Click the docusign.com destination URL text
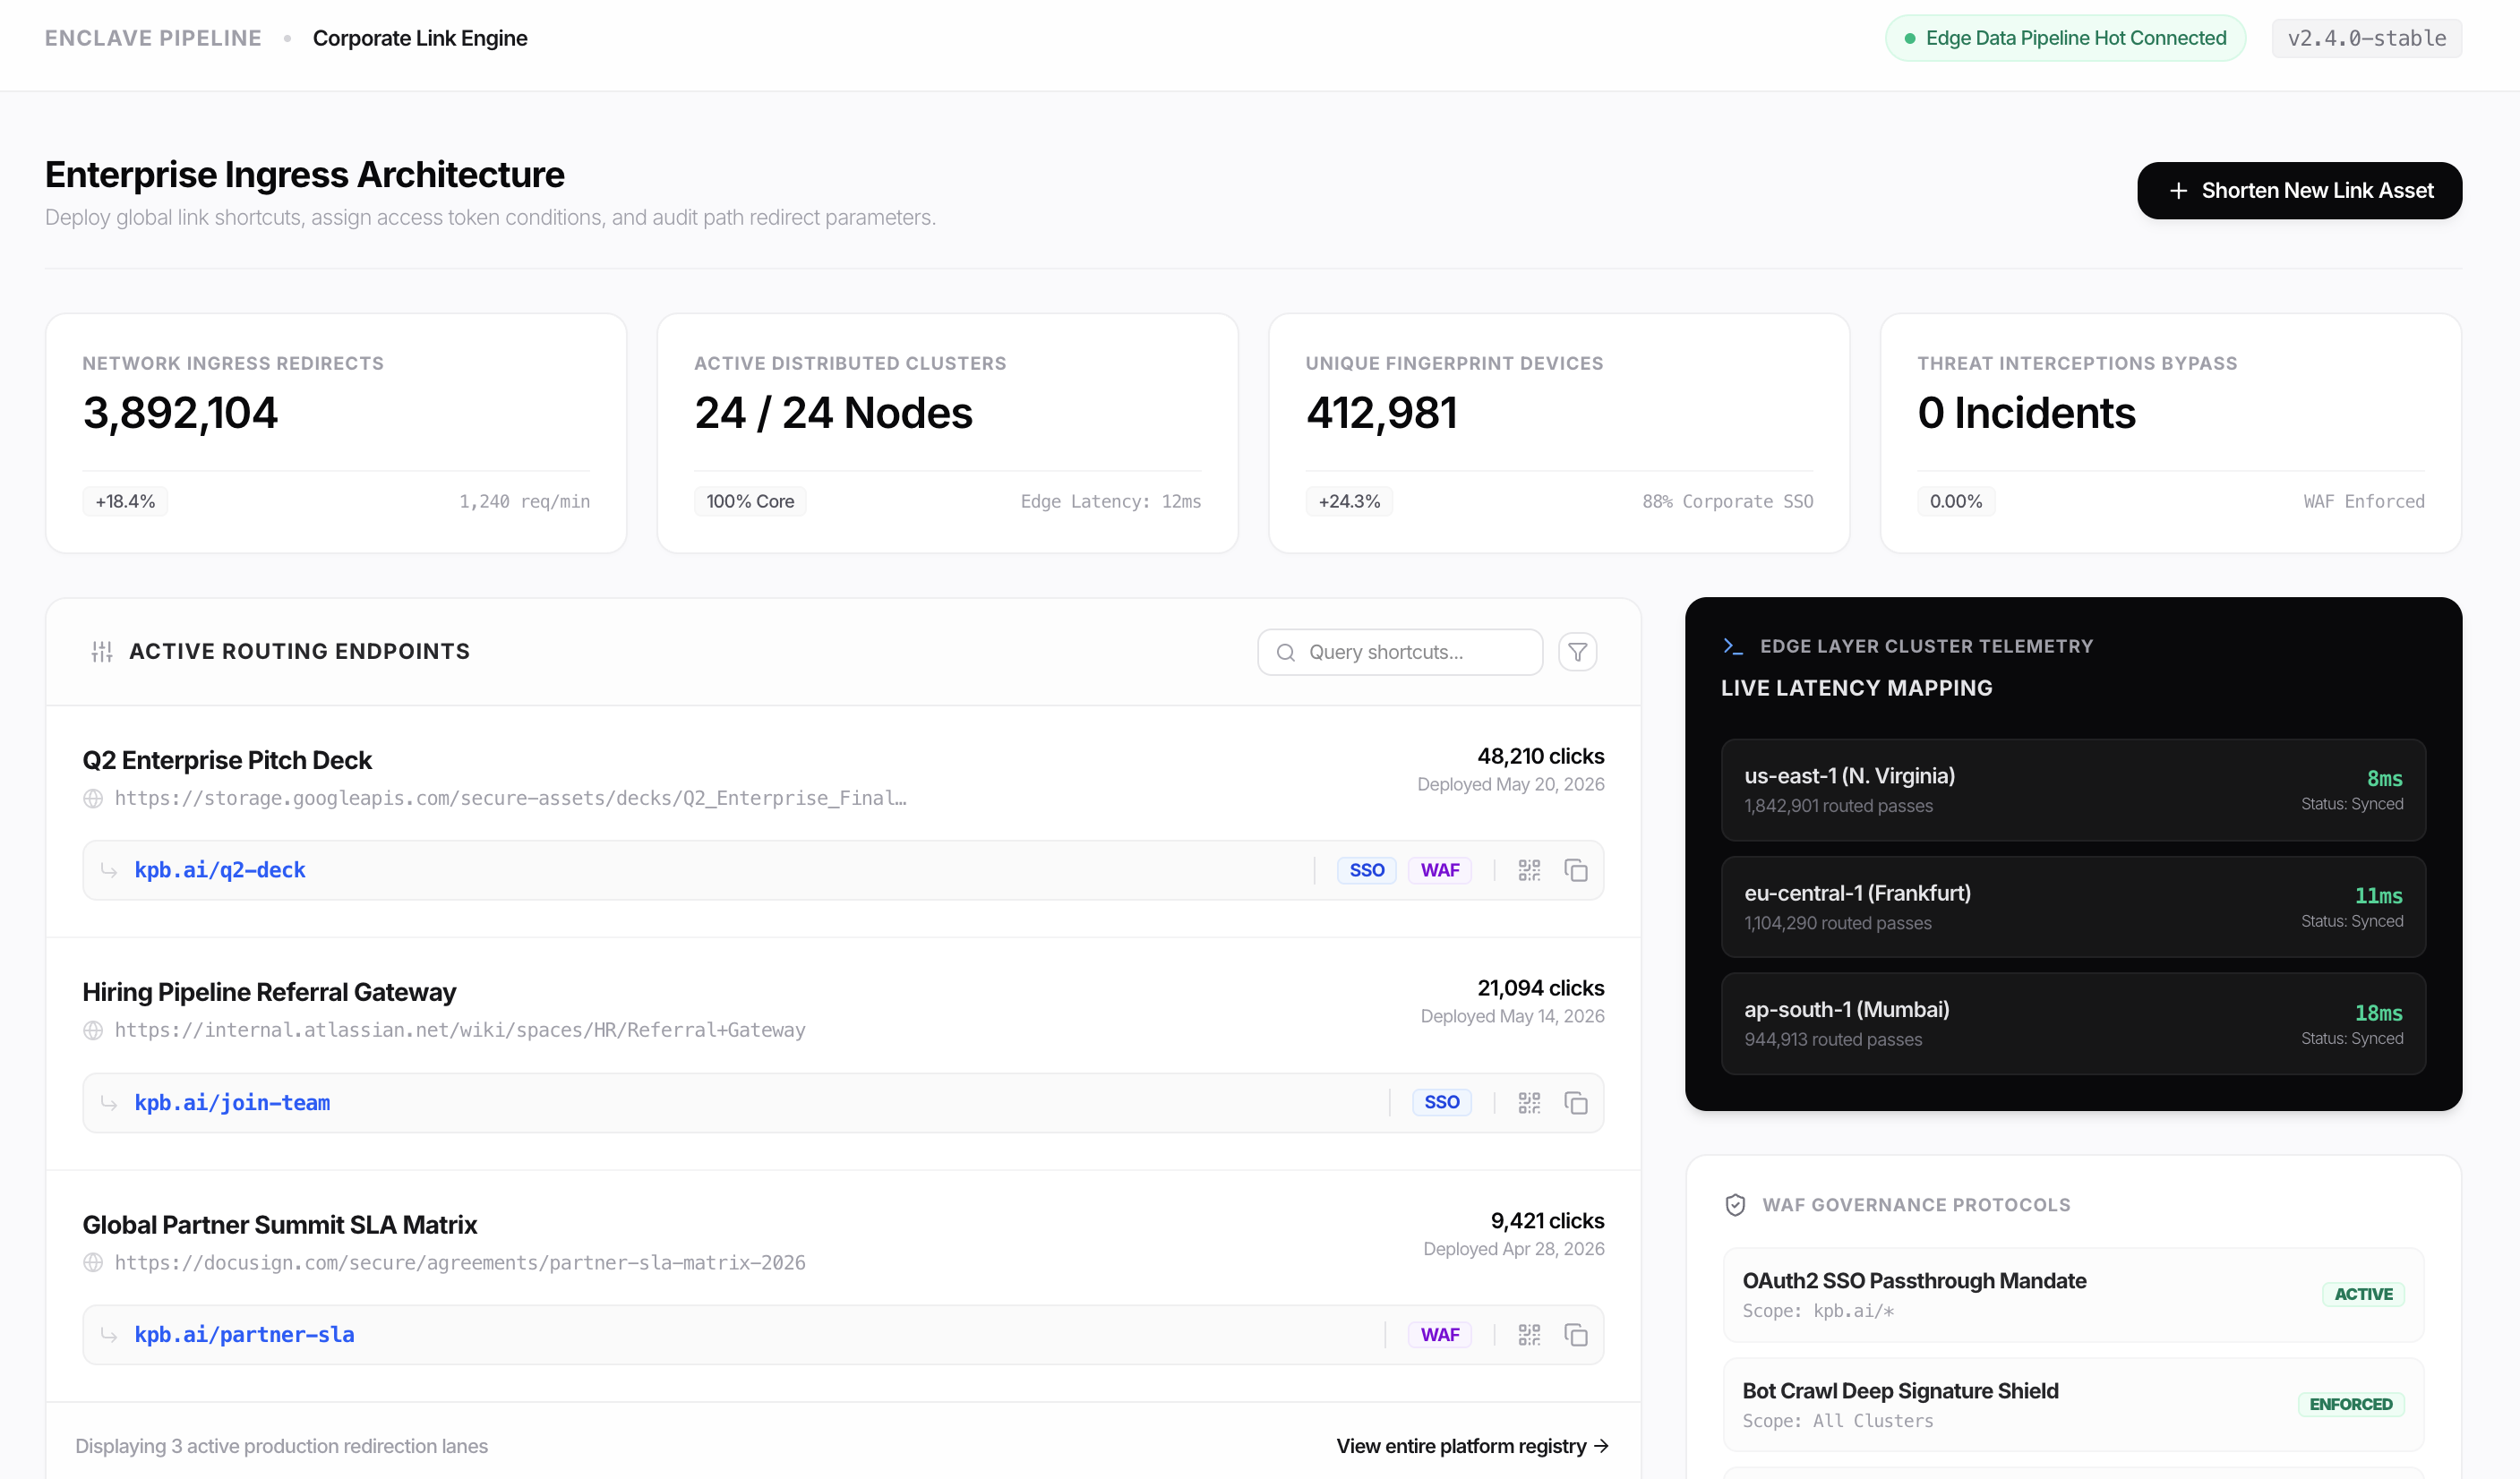2520x1479 pixels. 460,1262
